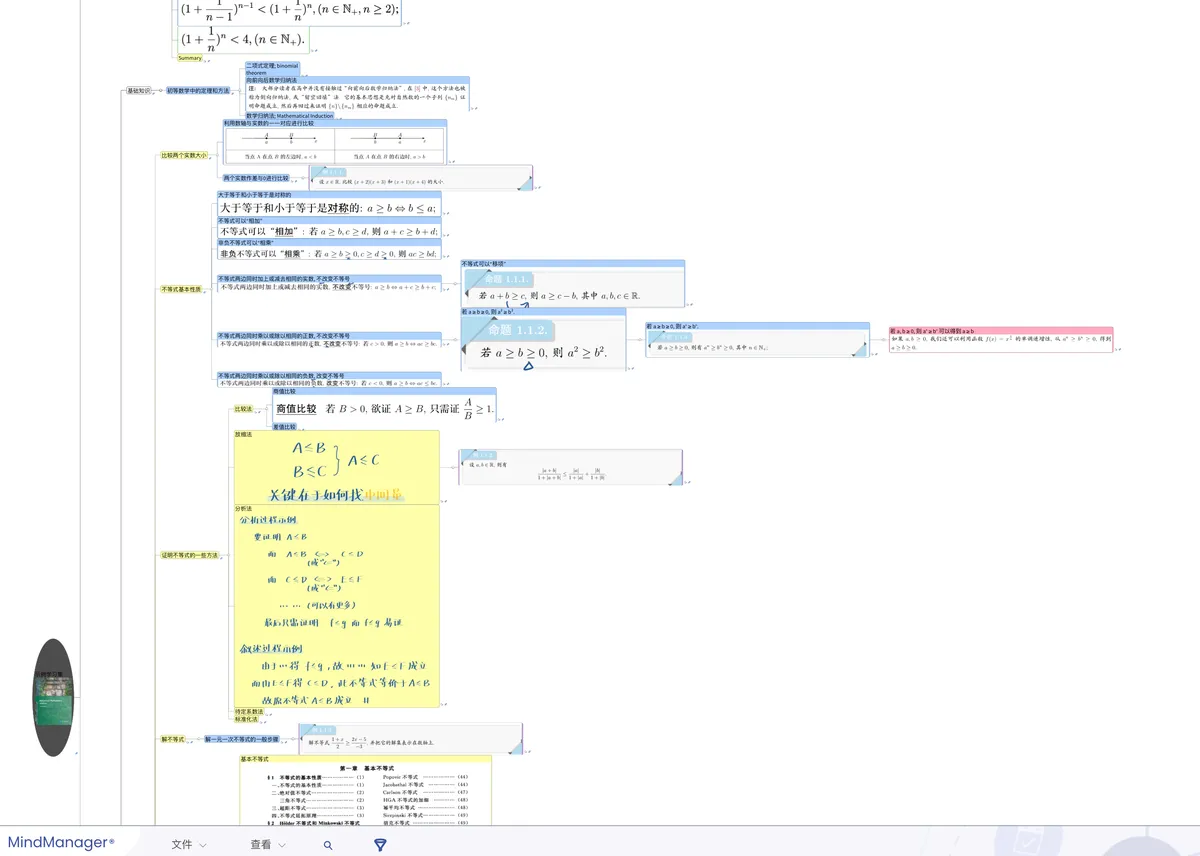Select the 比较法 topic
The height and width of the screenshot is (856, 1200).
(243, 409)
